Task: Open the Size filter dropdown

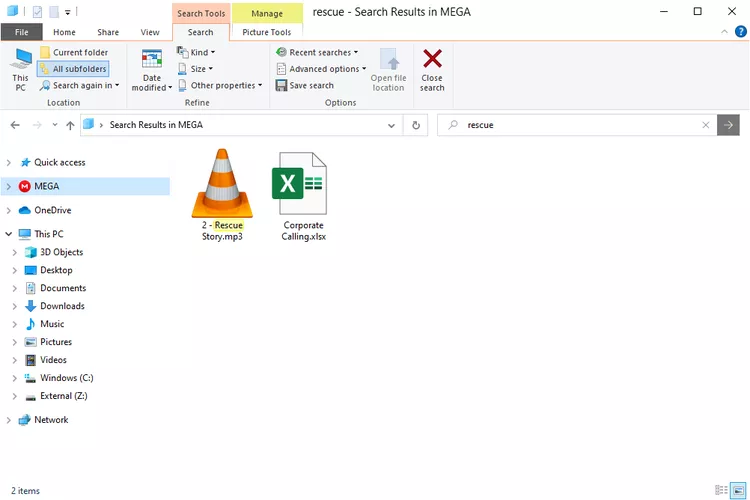Action: click(195, 69)
